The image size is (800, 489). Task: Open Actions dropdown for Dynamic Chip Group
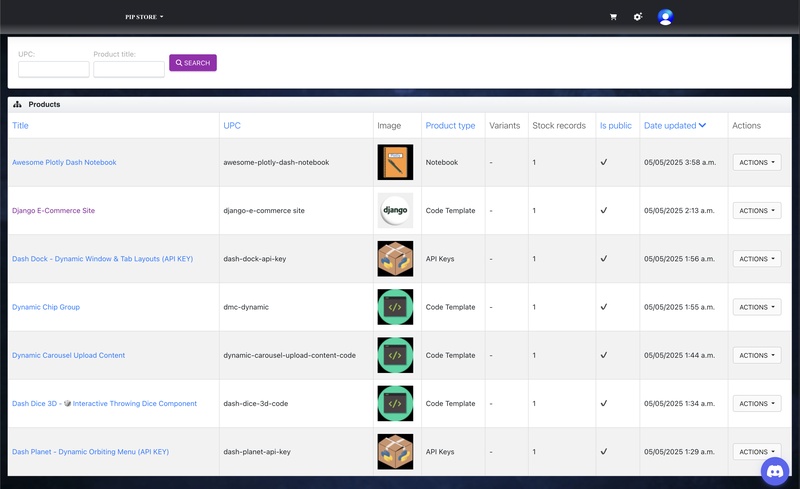click(x=757, y=307)
